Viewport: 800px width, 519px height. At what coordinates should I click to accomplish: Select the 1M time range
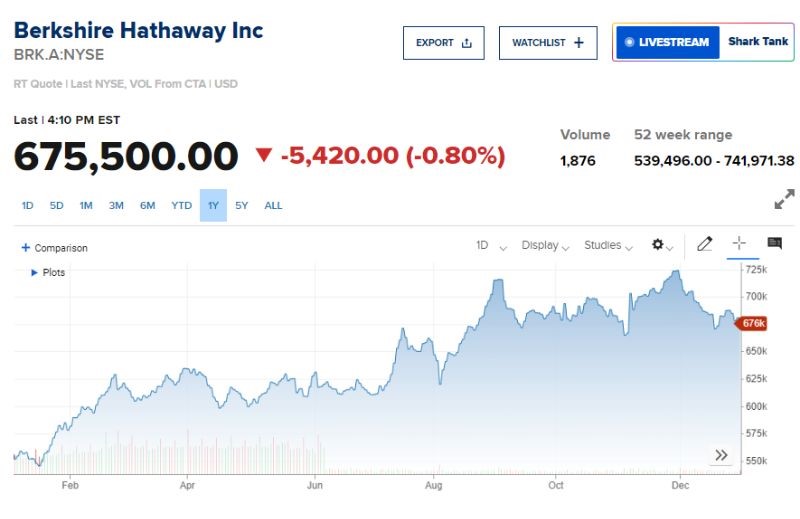point(86,206)
